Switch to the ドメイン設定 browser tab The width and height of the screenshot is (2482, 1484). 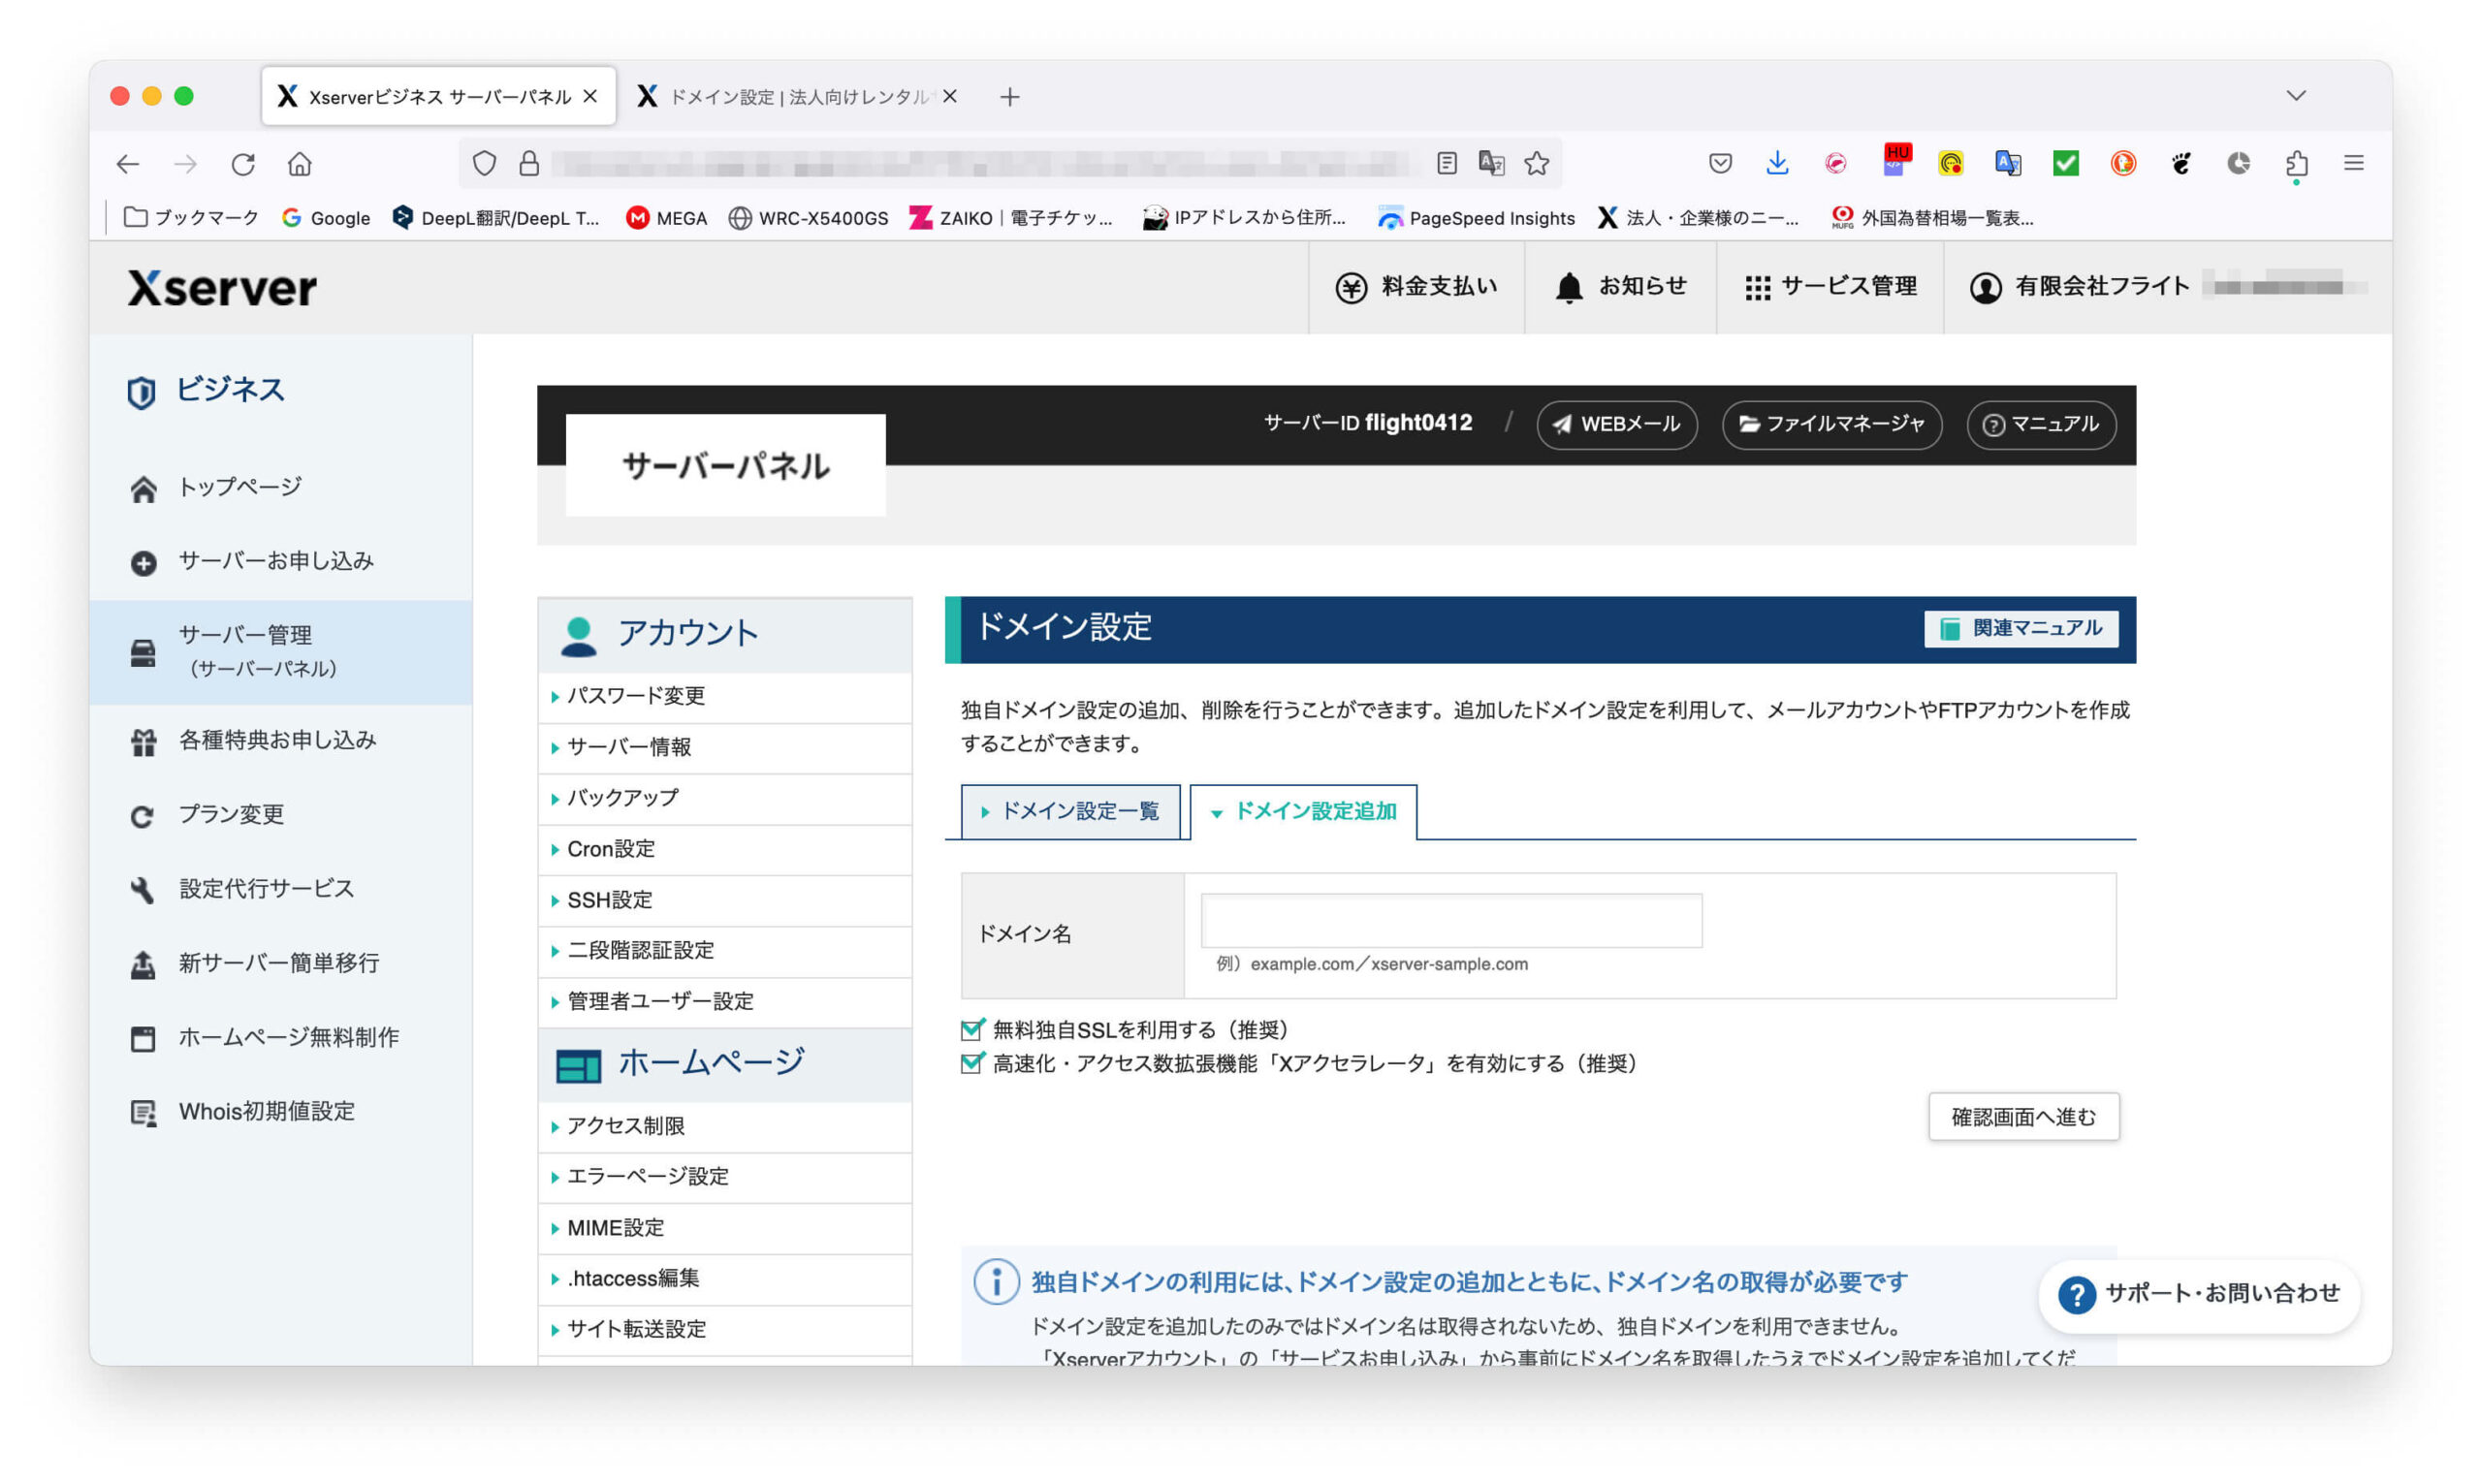point(796,96)
